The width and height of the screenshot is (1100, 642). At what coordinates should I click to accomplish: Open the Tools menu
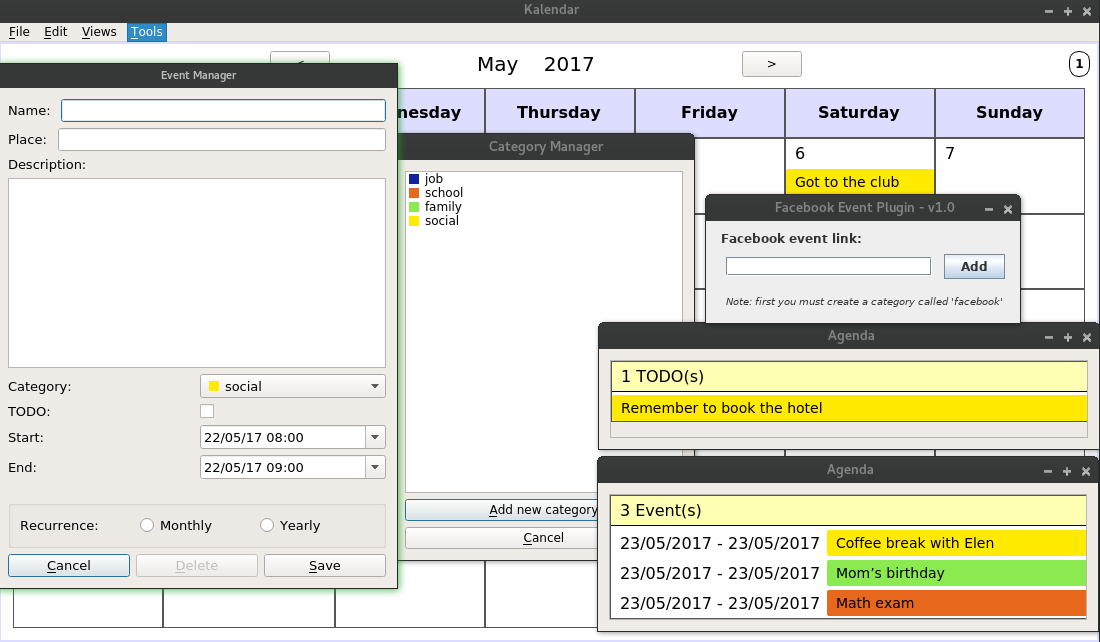point(146,31)
